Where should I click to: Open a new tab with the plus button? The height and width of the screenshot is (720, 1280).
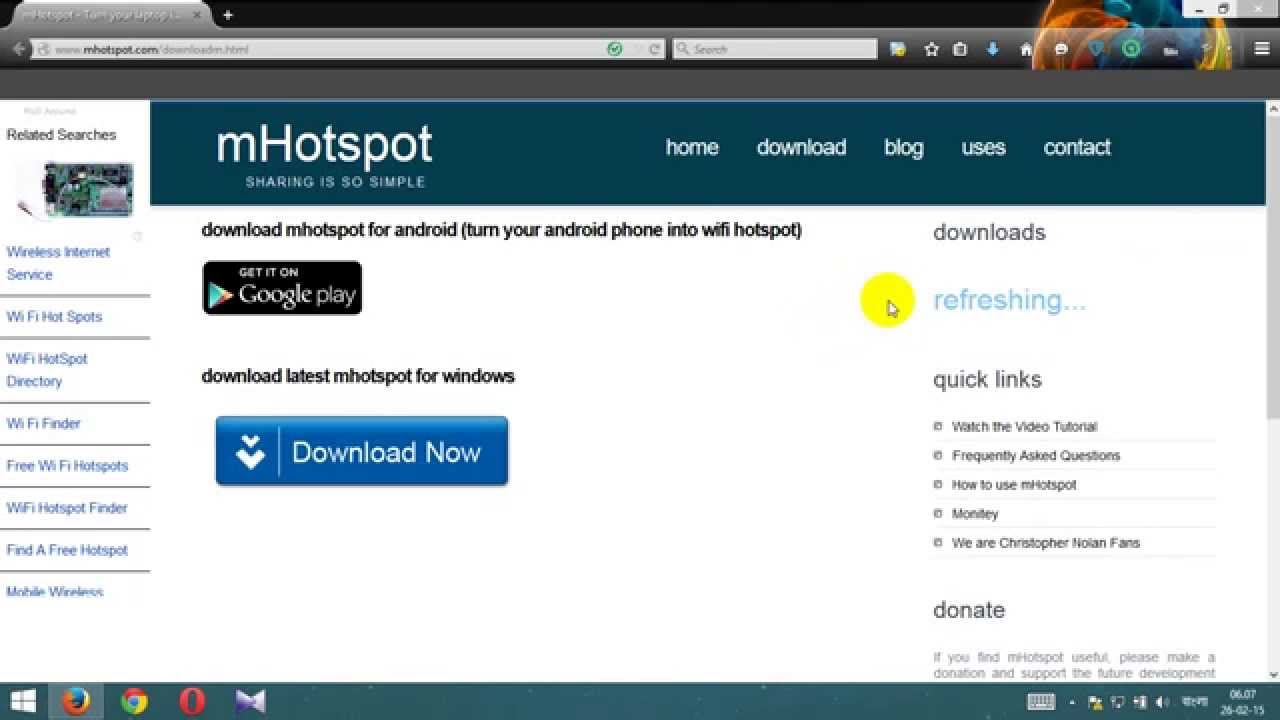pos(228,15)
